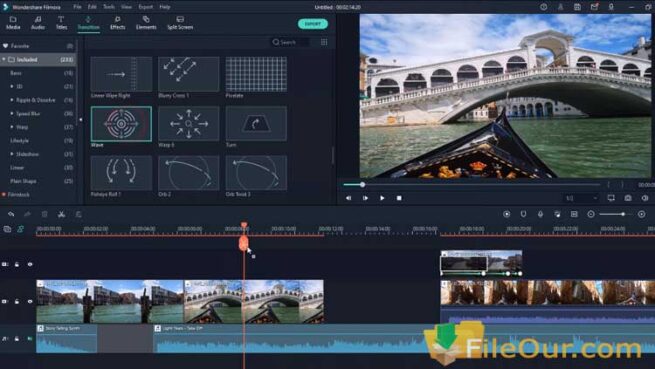Toggle lock on the audio track
This screenshot has width=655, height=369.
(x=17, y=338)
